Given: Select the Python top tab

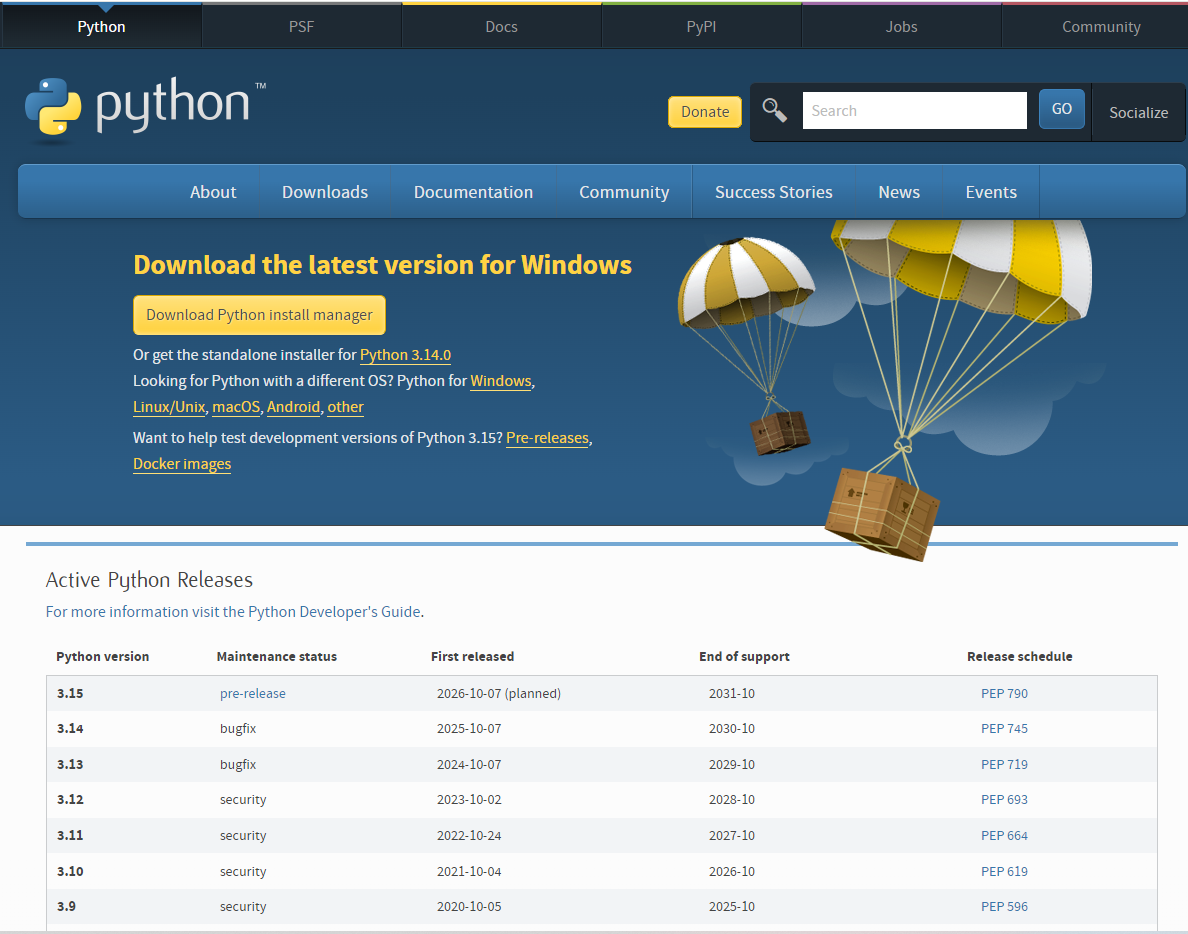Looking at the screenshot, I should pyautogui.click(x=102, y=27).
